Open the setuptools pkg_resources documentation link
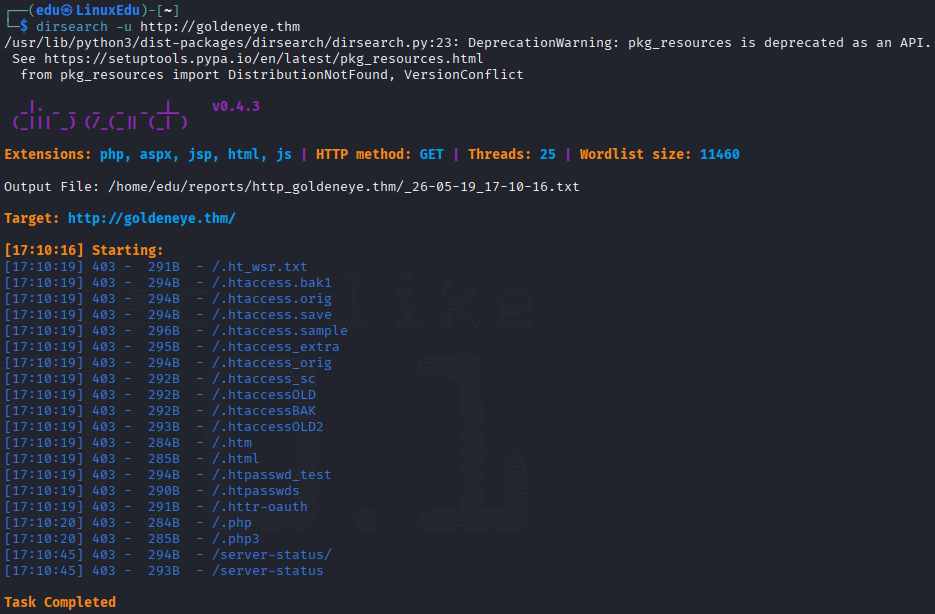Image resolution: width=935 pixels, height=614 pixels. (264, 59)
